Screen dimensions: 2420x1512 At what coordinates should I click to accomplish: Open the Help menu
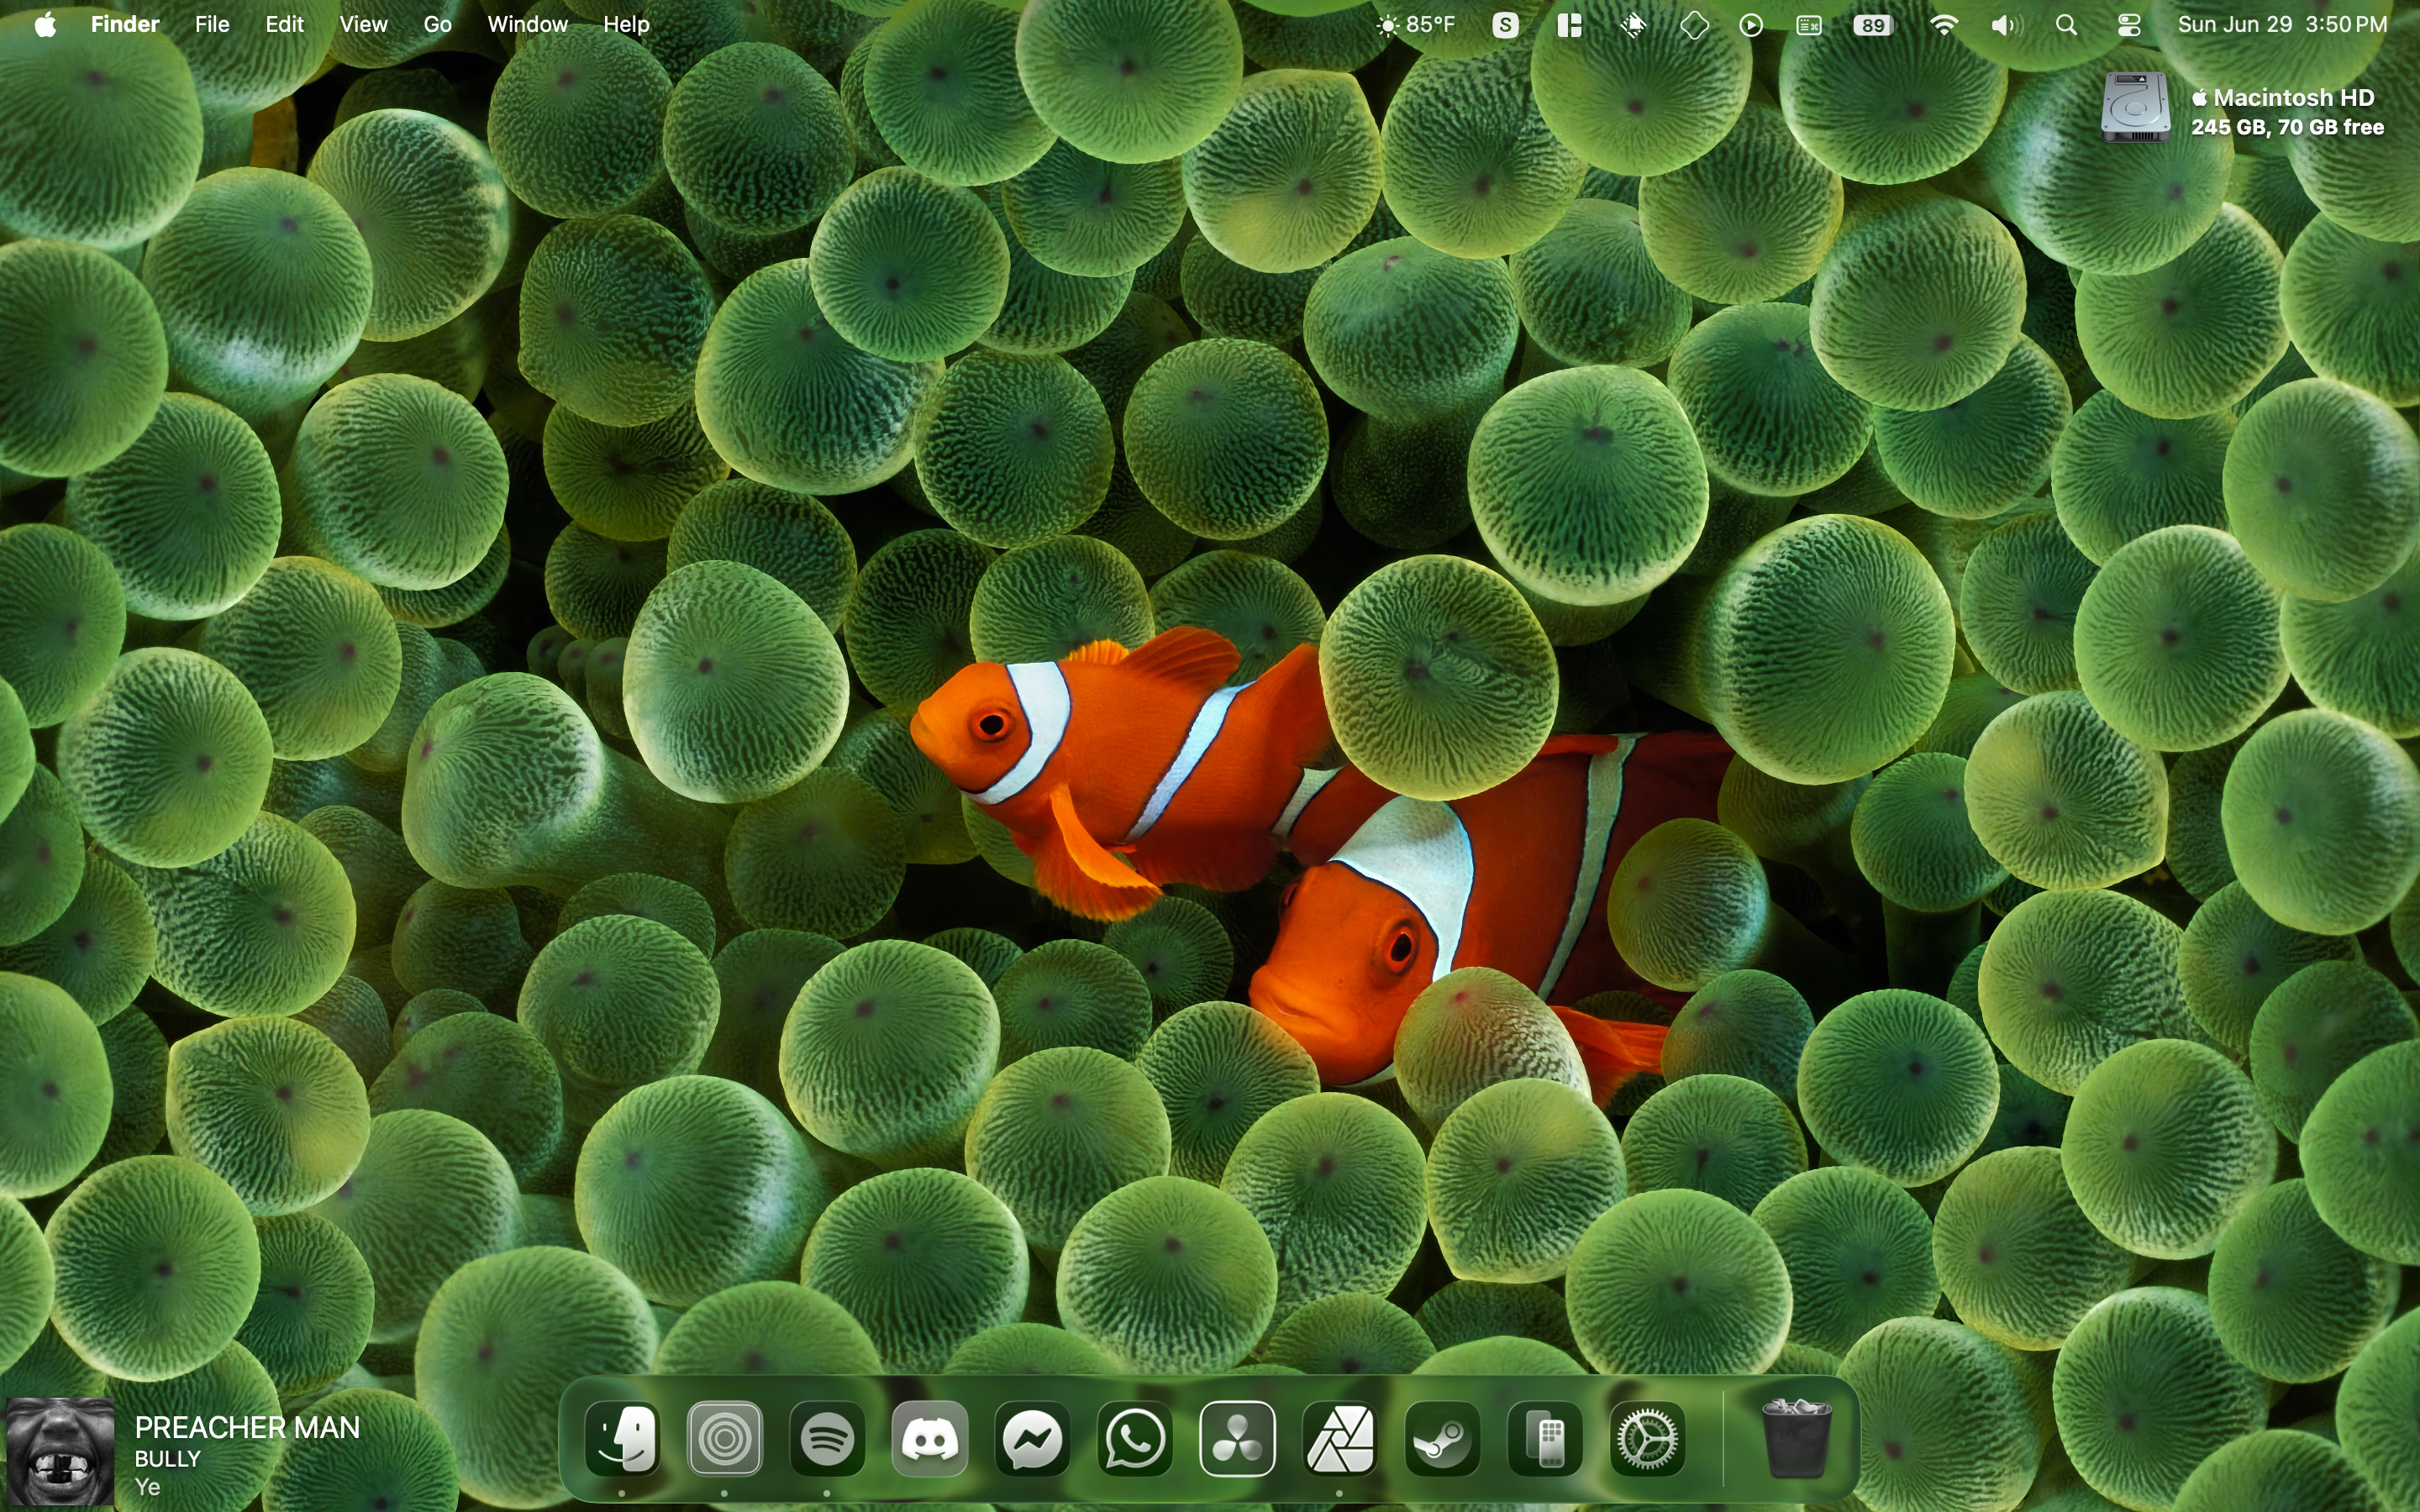tap(626, 24)
